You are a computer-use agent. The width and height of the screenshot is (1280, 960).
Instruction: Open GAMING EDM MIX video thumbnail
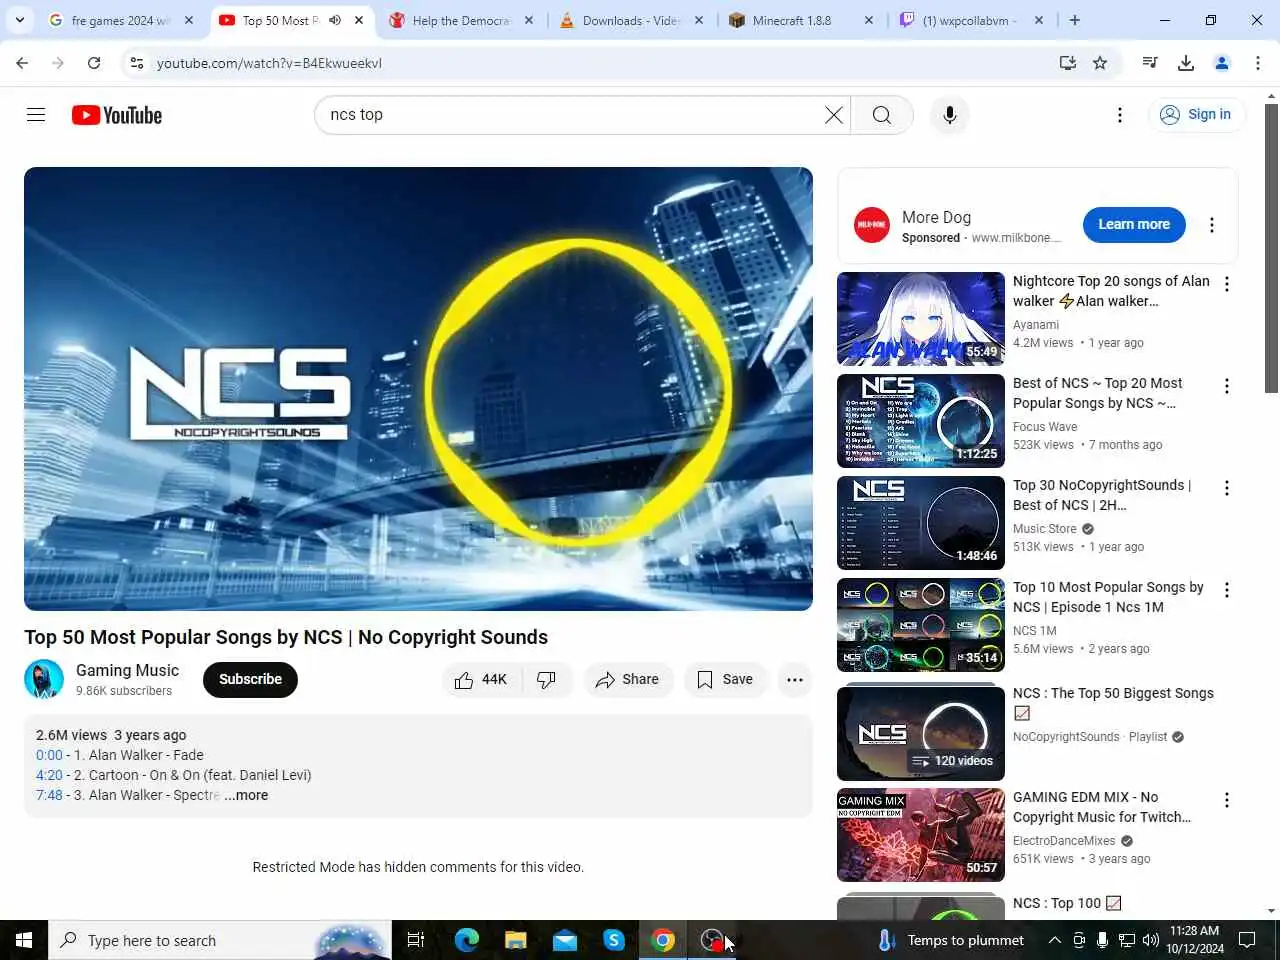click(x=921, y=835)
